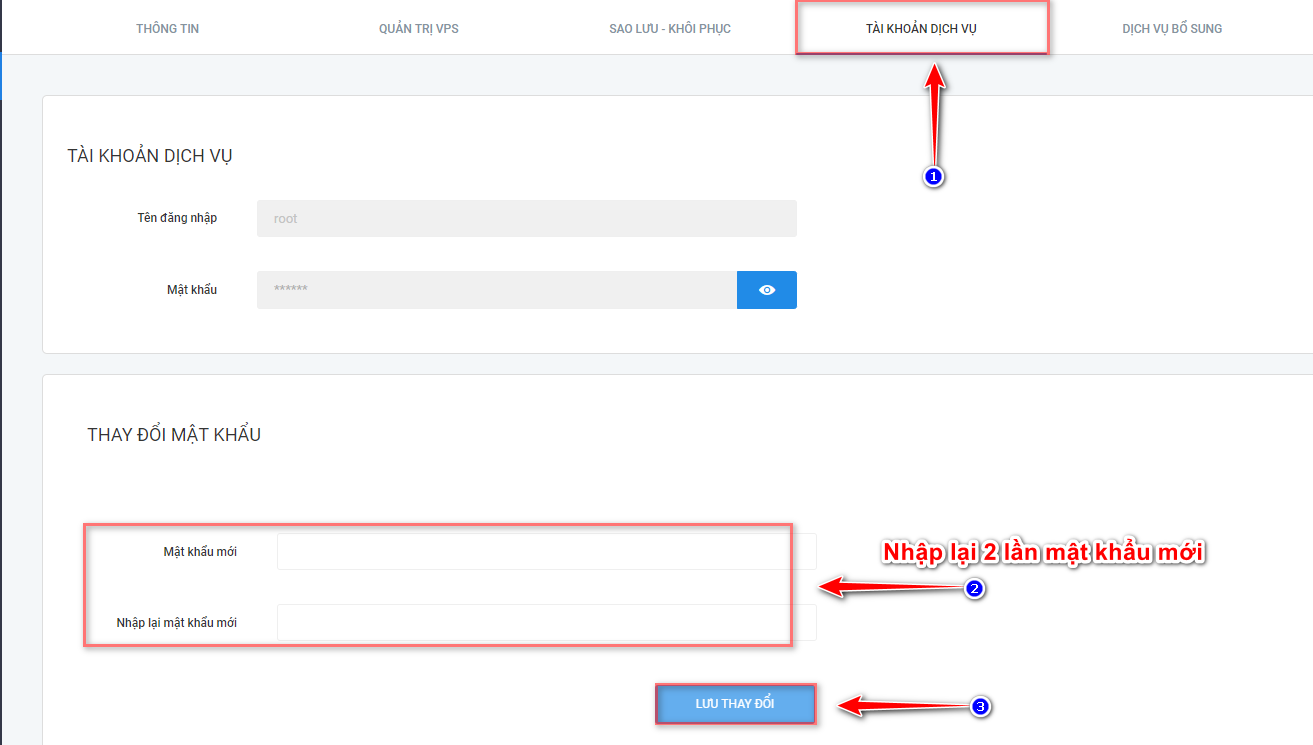Click the blue numbered marker 2

975,589
